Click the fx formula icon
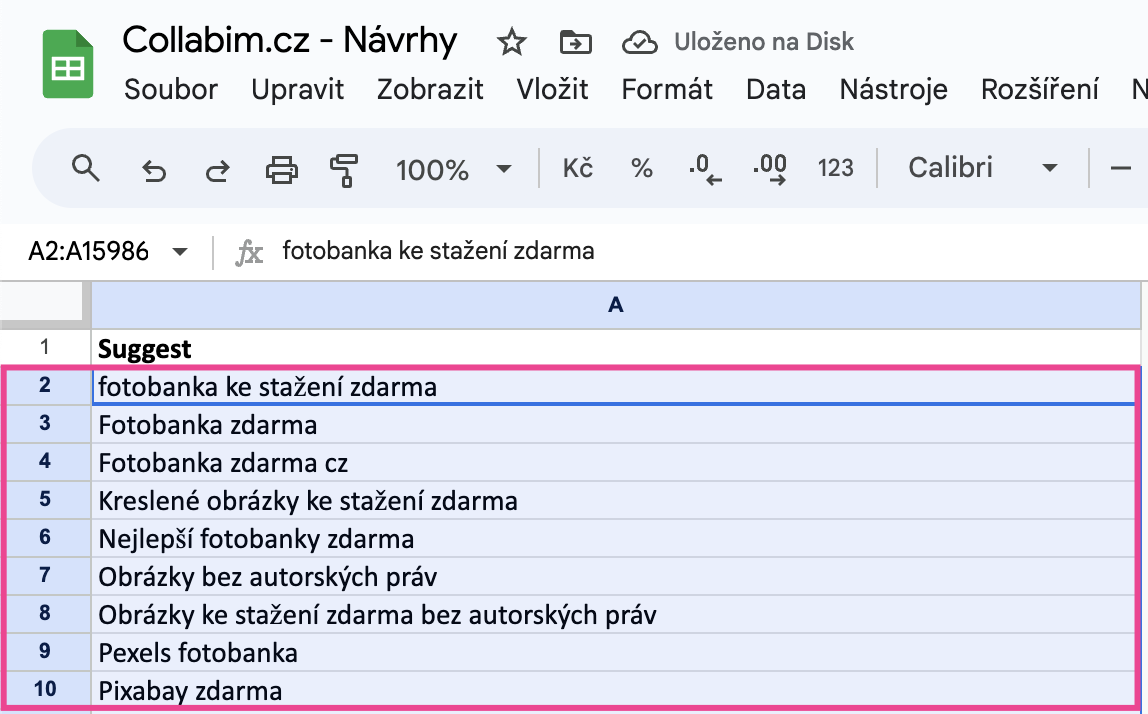Image resolution: width=1148 pixels, height=714 pixels. point(249,253)
